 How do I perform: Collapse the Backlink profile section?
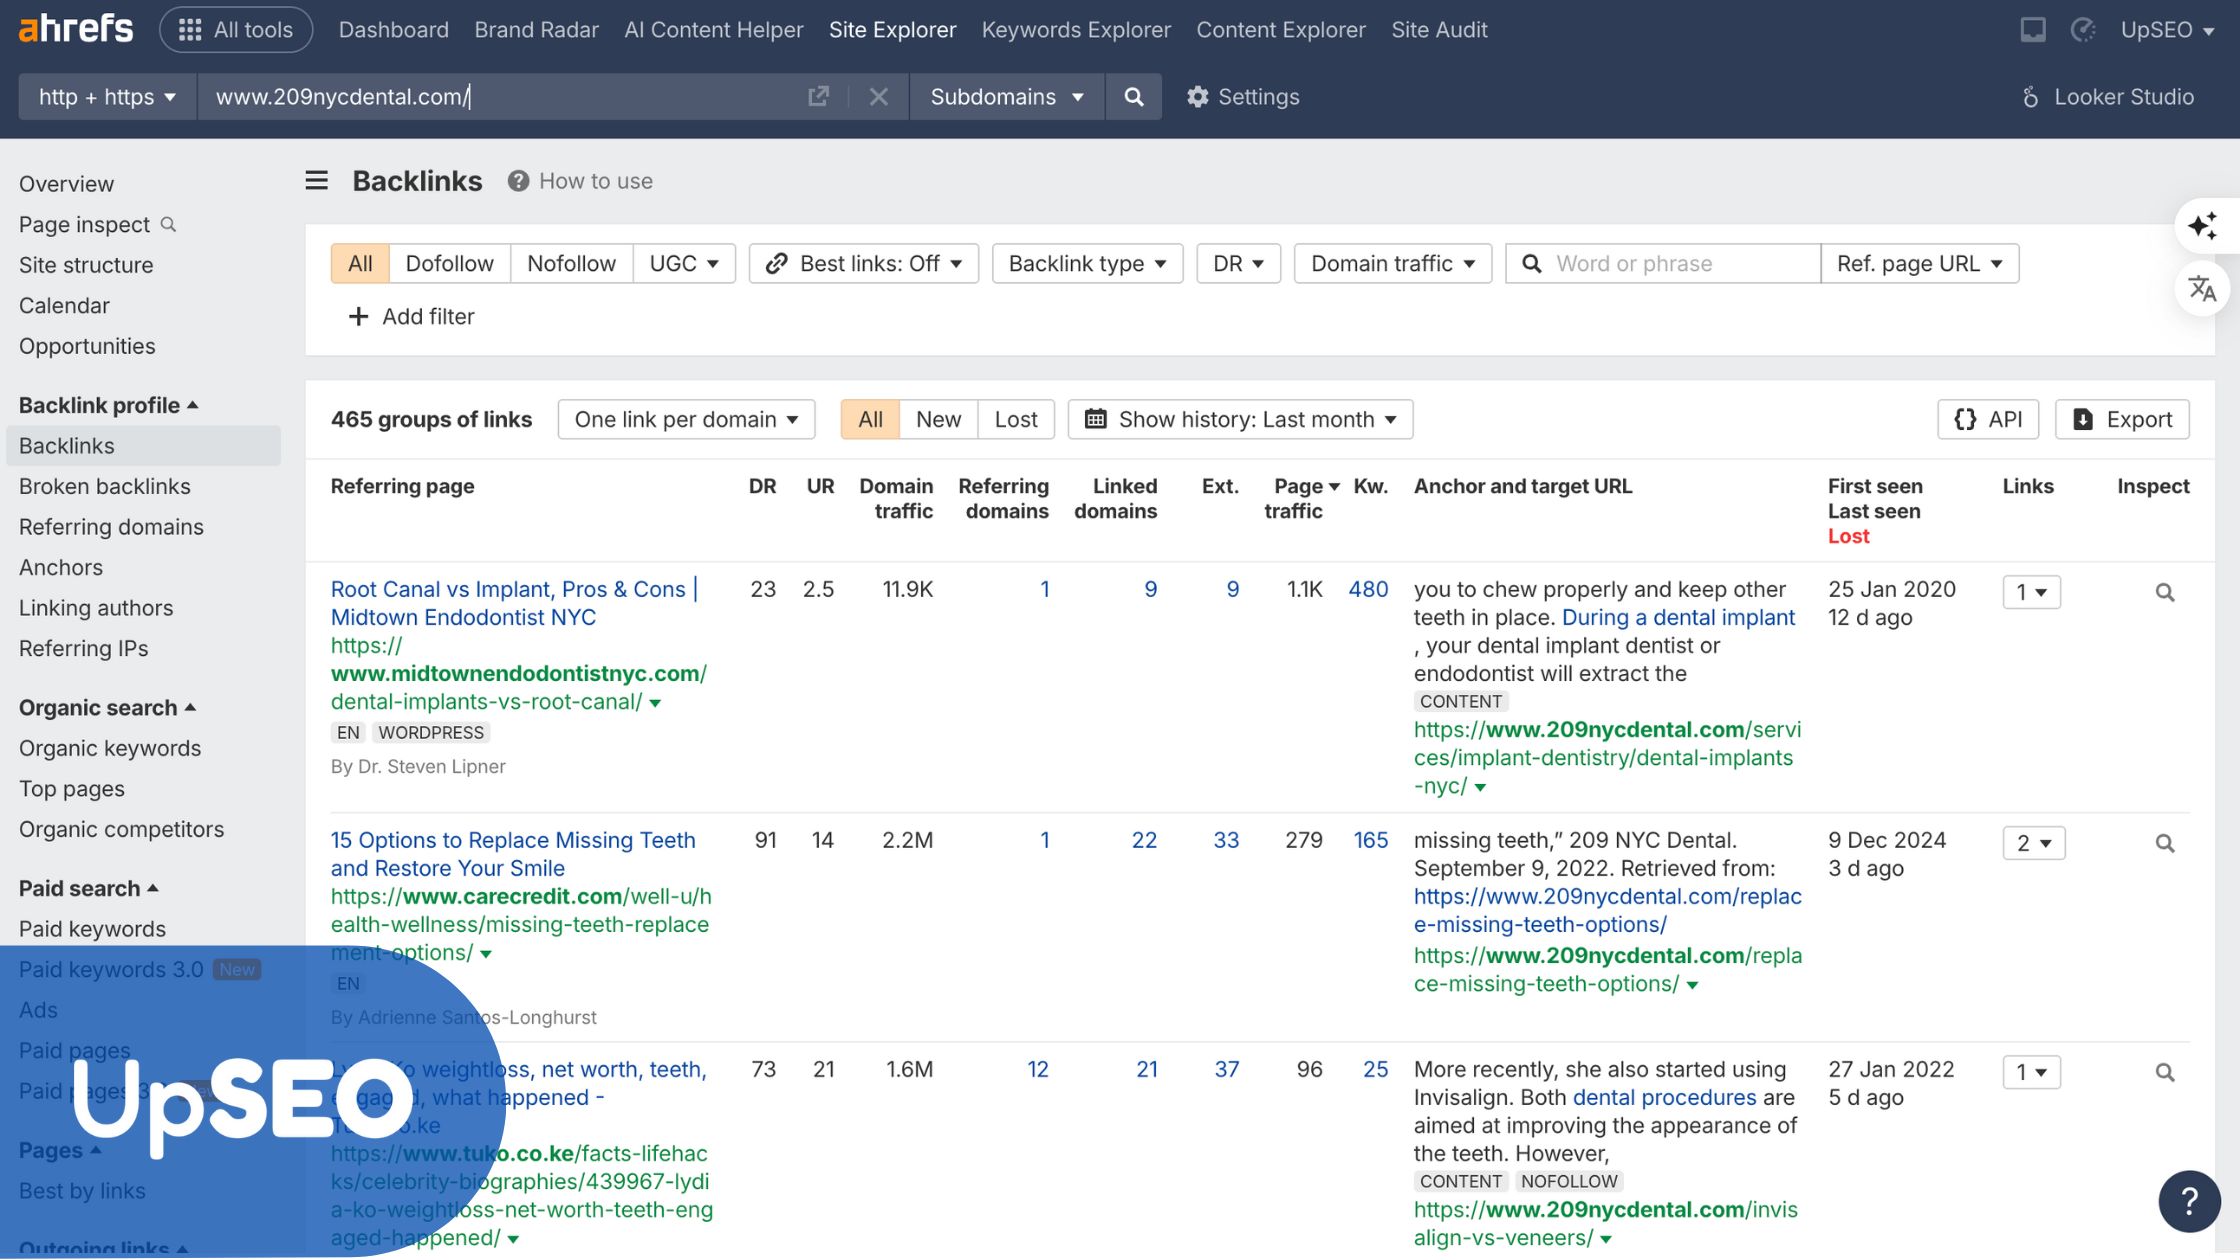tap(109, 406)
